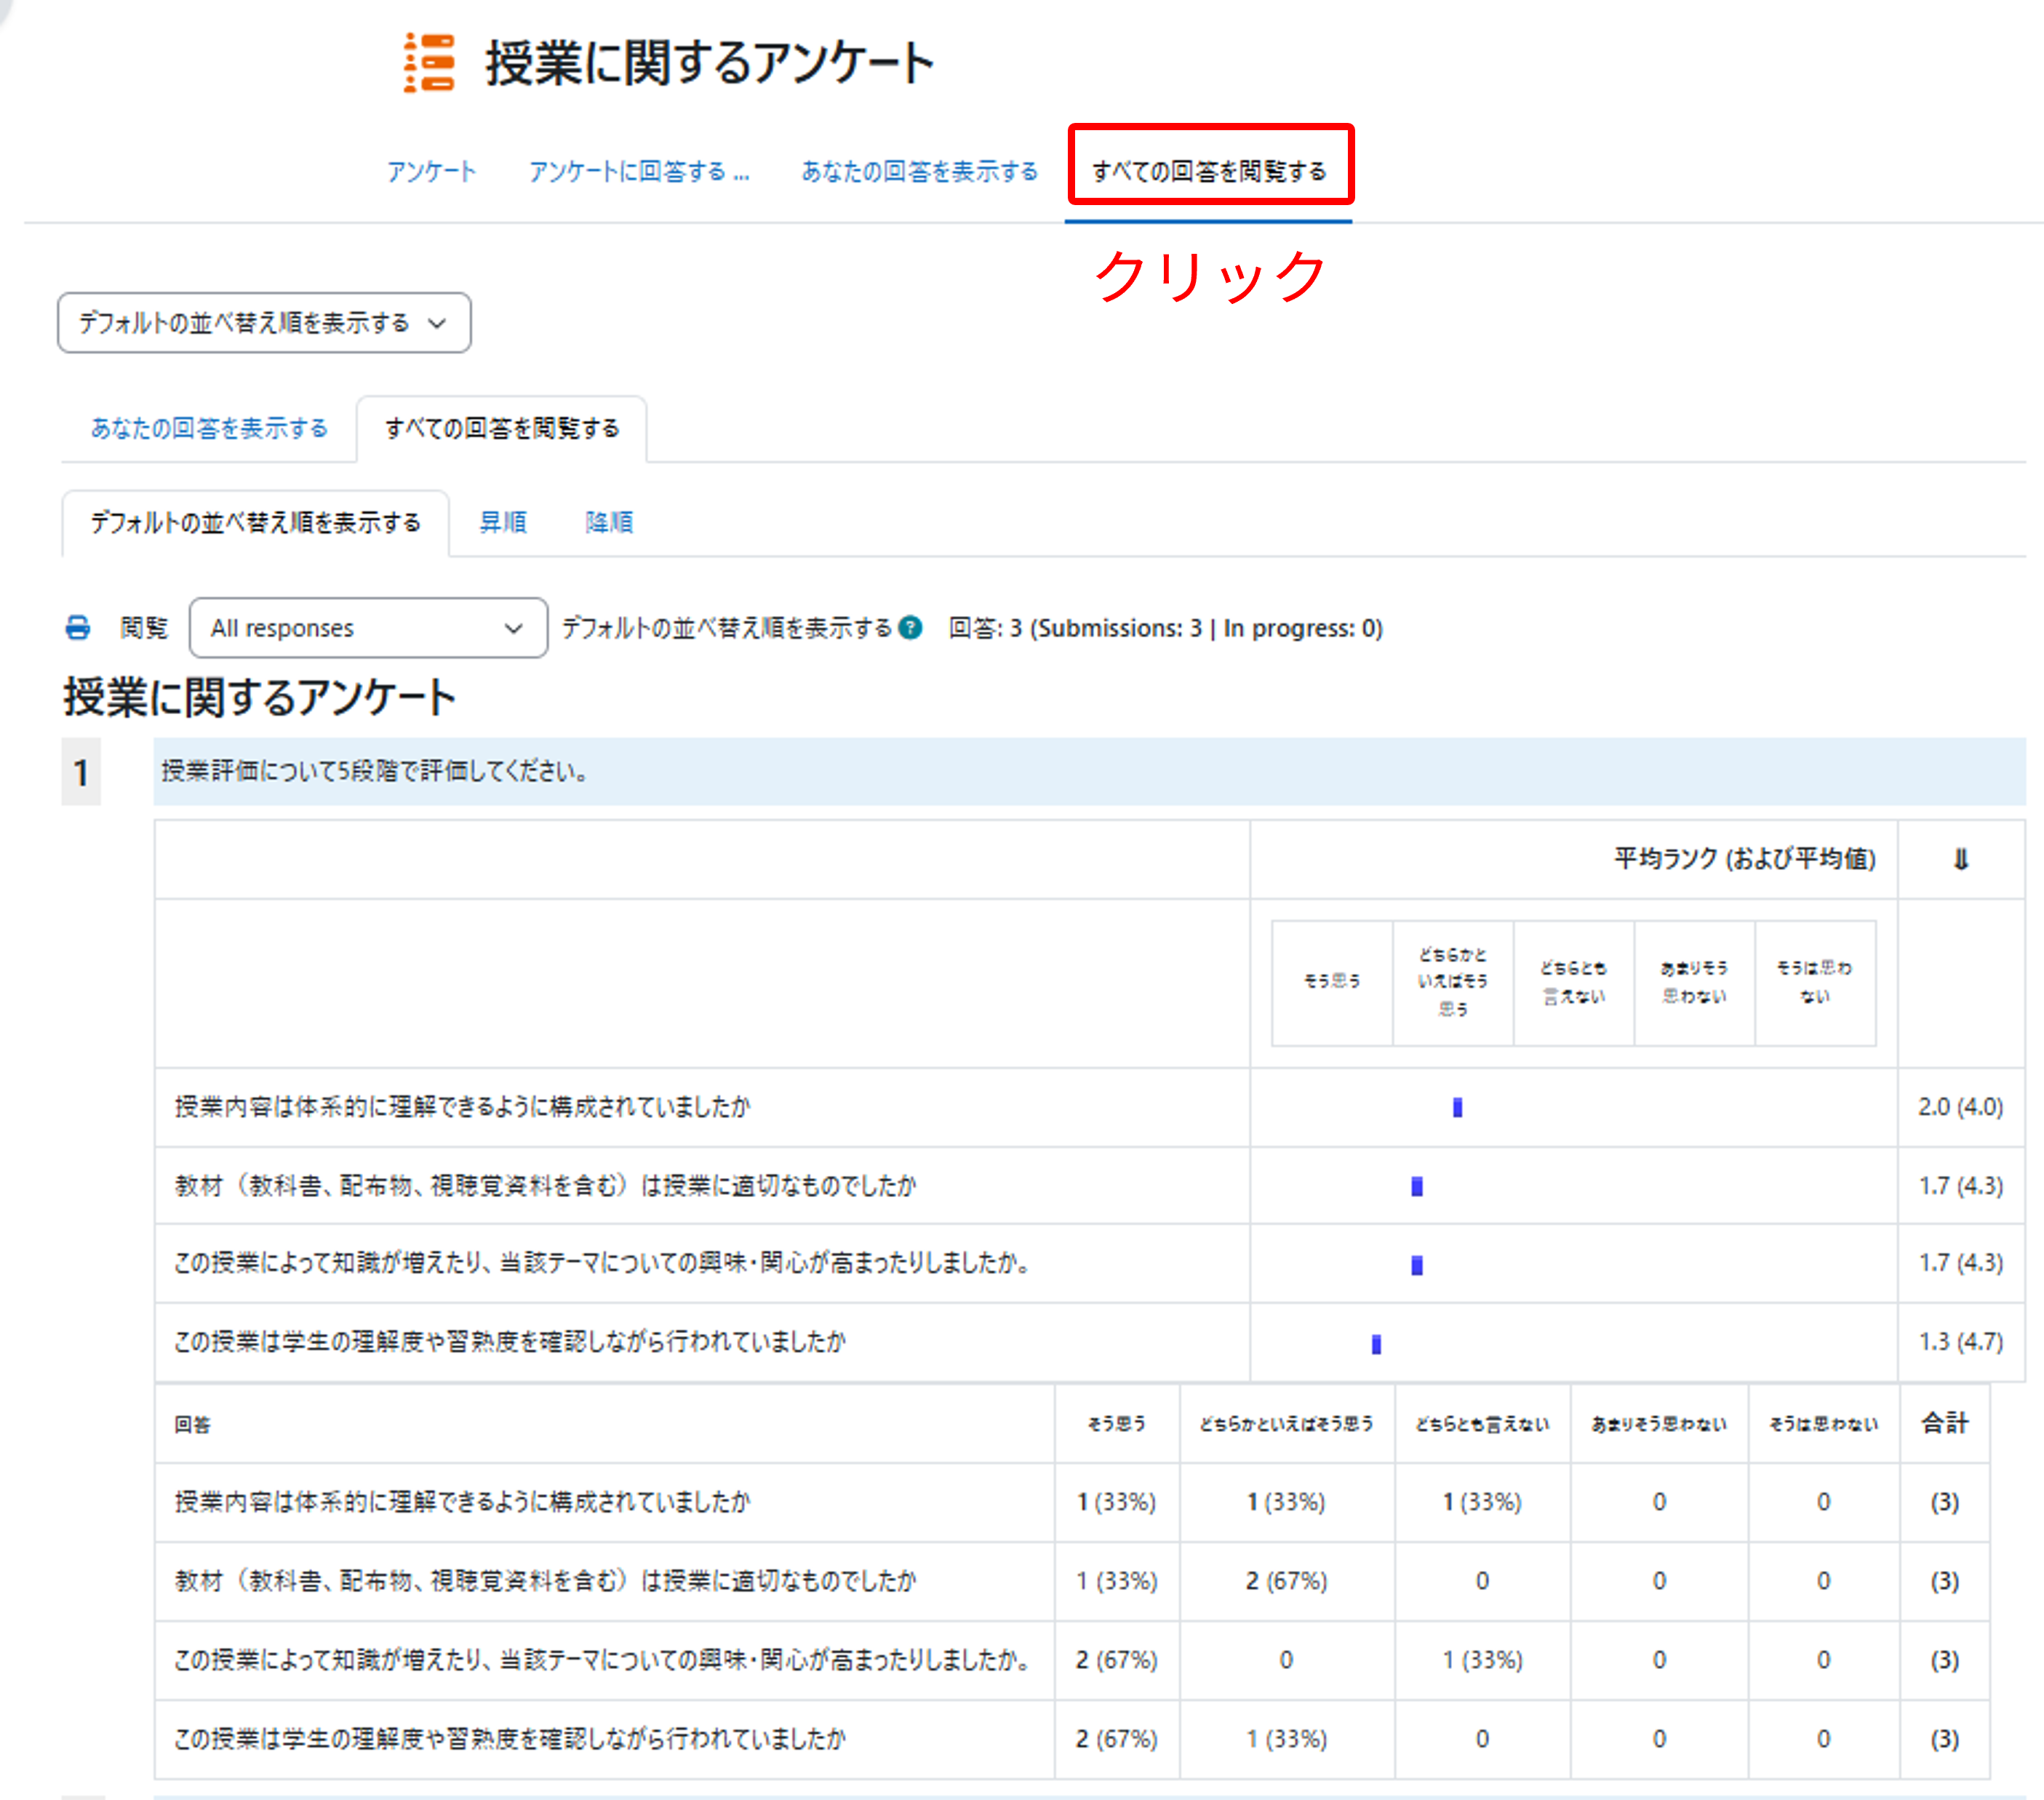The image size is (2044, 1800).
Task: Click the 合計 column header
Action: pos(1945,1423)
